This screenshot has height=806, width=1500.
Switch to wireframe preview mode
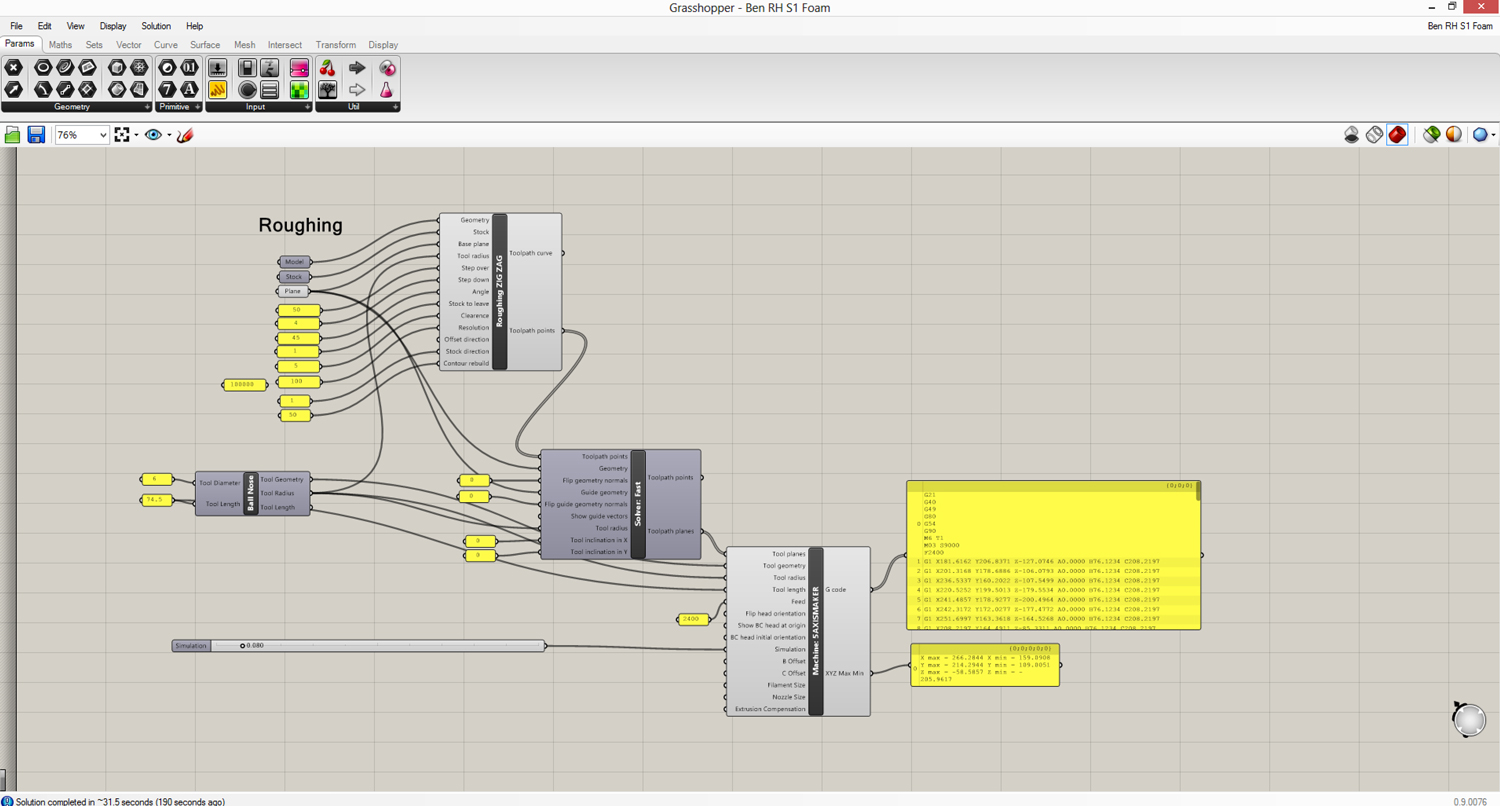click(x=1374, y=134)
